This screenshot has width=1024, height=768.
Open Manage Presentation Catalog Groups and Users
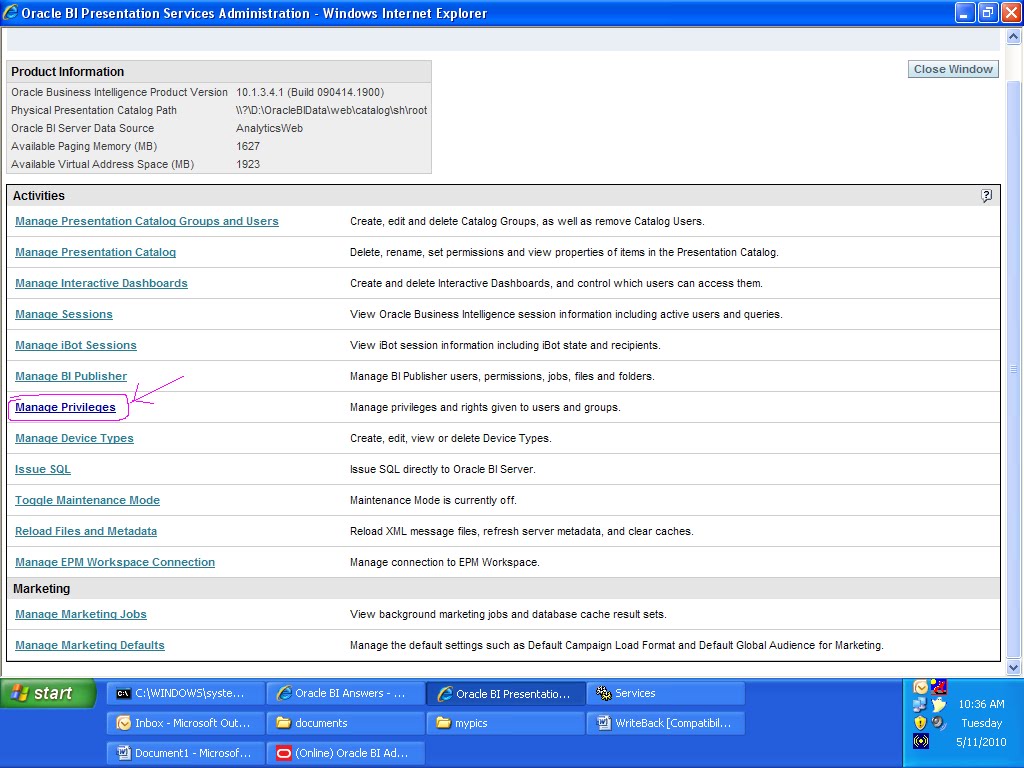[x=147, y=221]
